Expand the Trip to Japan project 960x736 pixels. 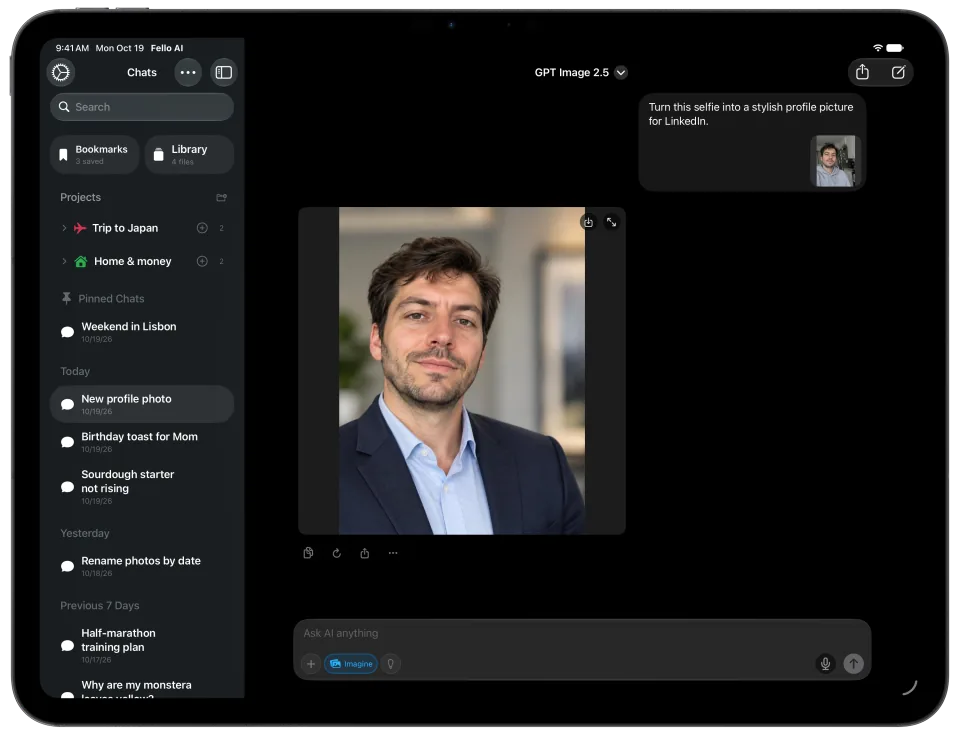click(64, 228)
